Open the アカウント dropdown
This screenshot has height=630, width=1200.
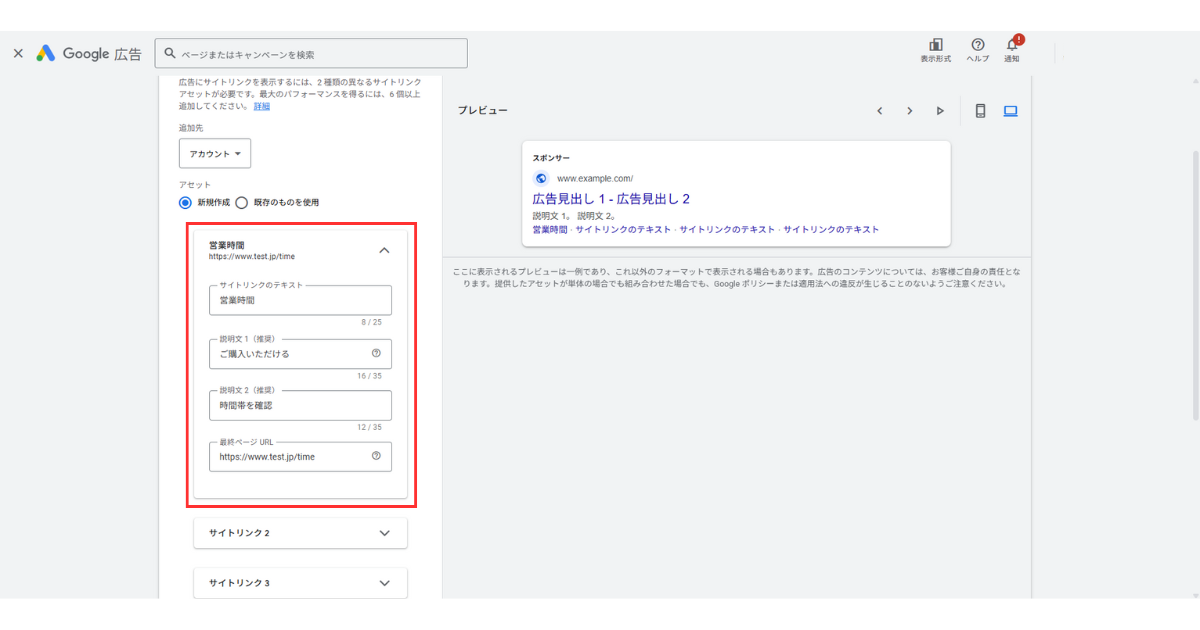215,153
